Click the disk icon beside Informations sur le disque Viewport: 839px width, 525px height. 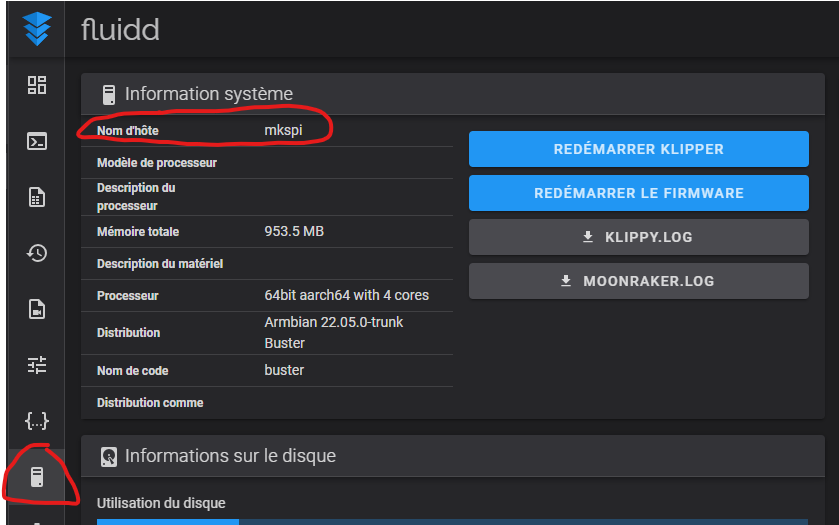tap(109, 457)
